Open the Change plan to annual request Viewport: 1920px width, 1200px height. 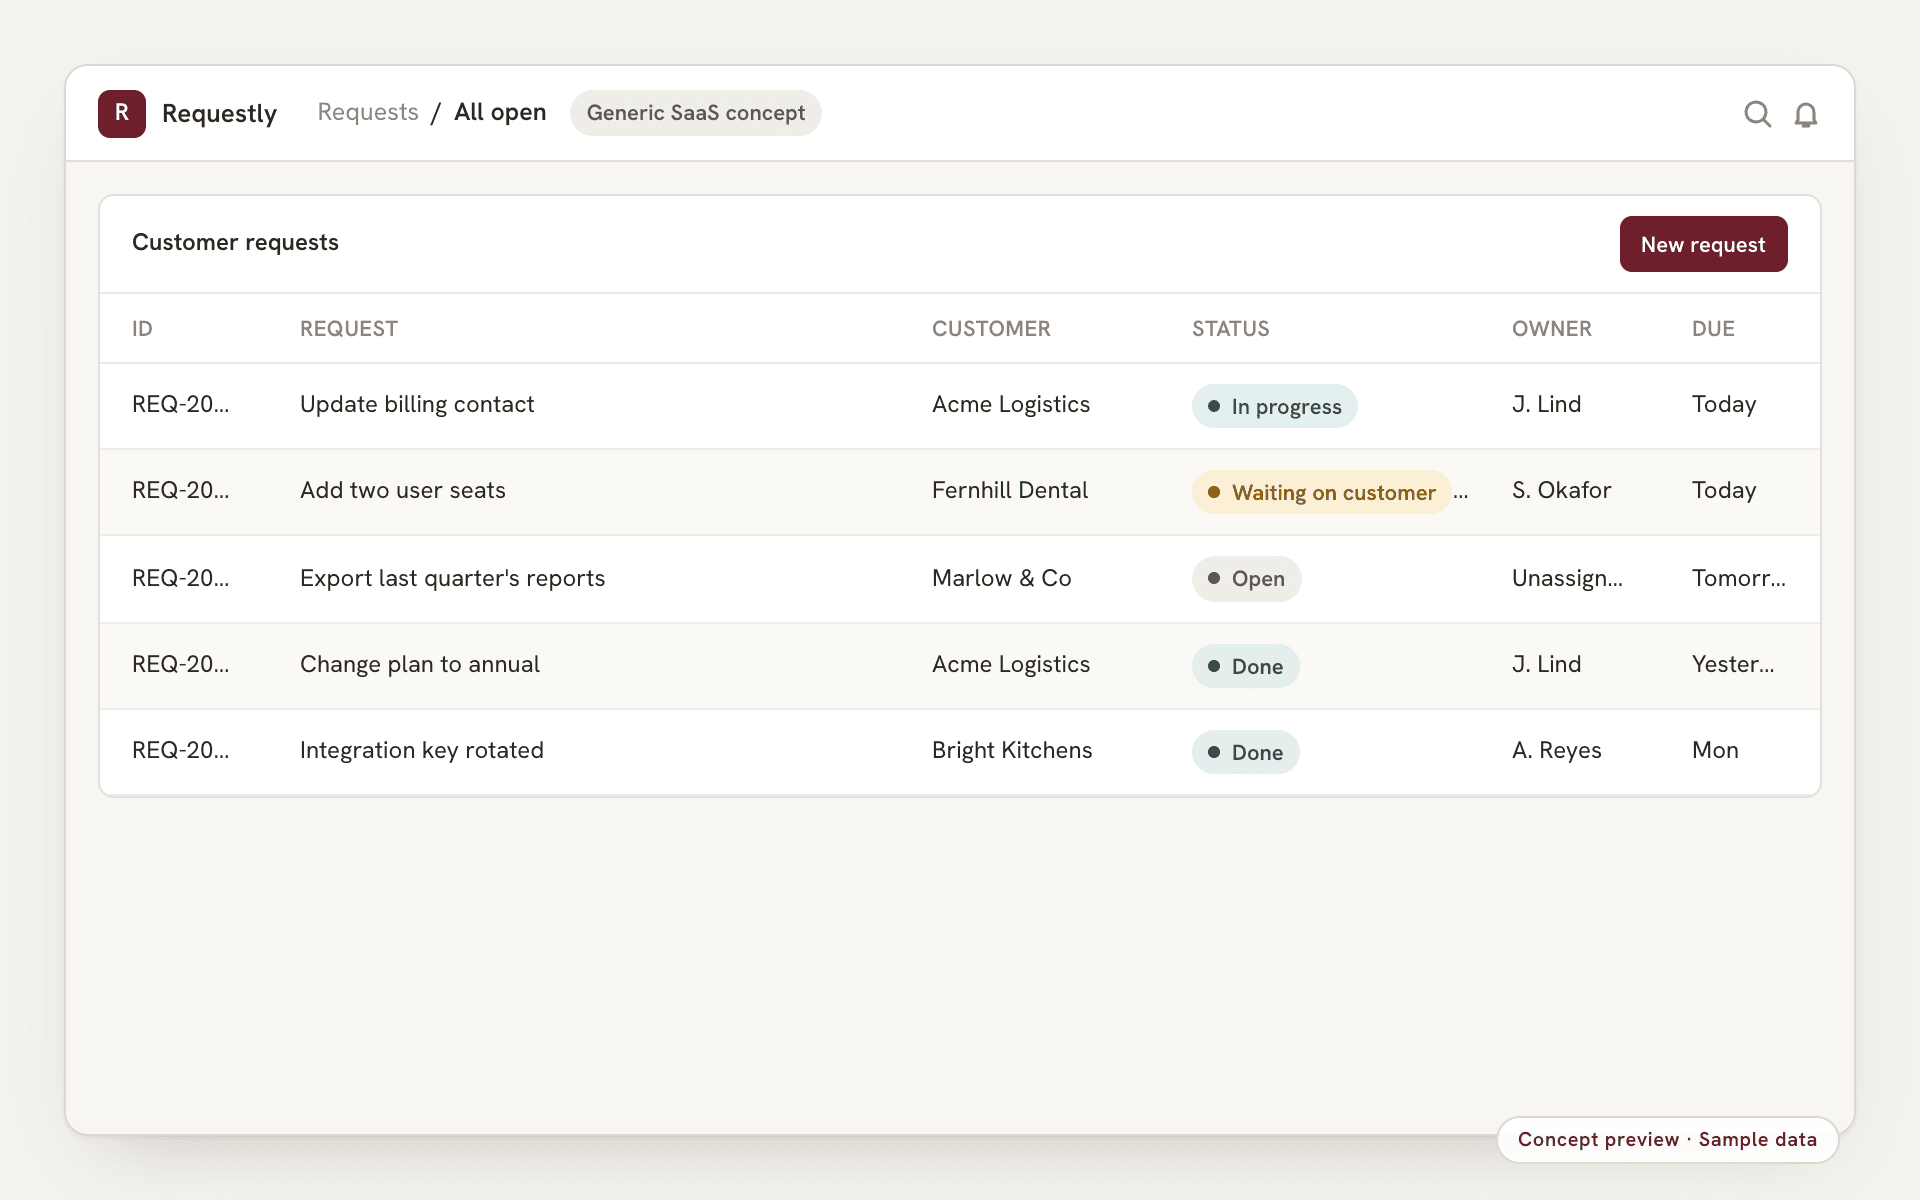(x=420, y=664)
